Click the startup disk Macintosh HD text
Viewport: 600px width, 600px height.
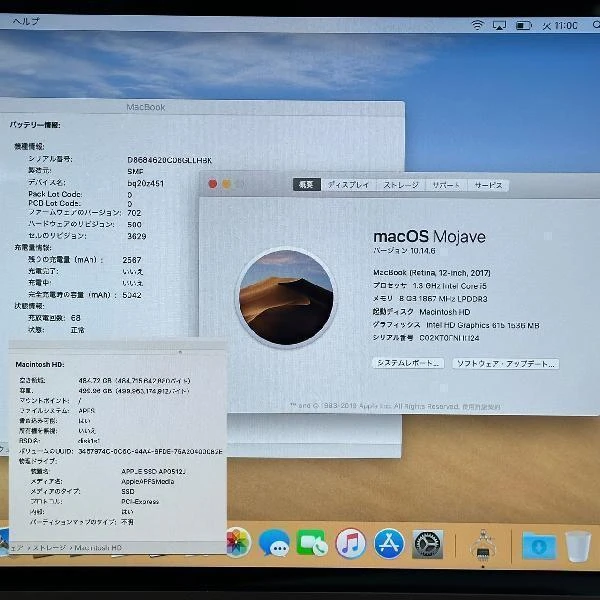445,312
